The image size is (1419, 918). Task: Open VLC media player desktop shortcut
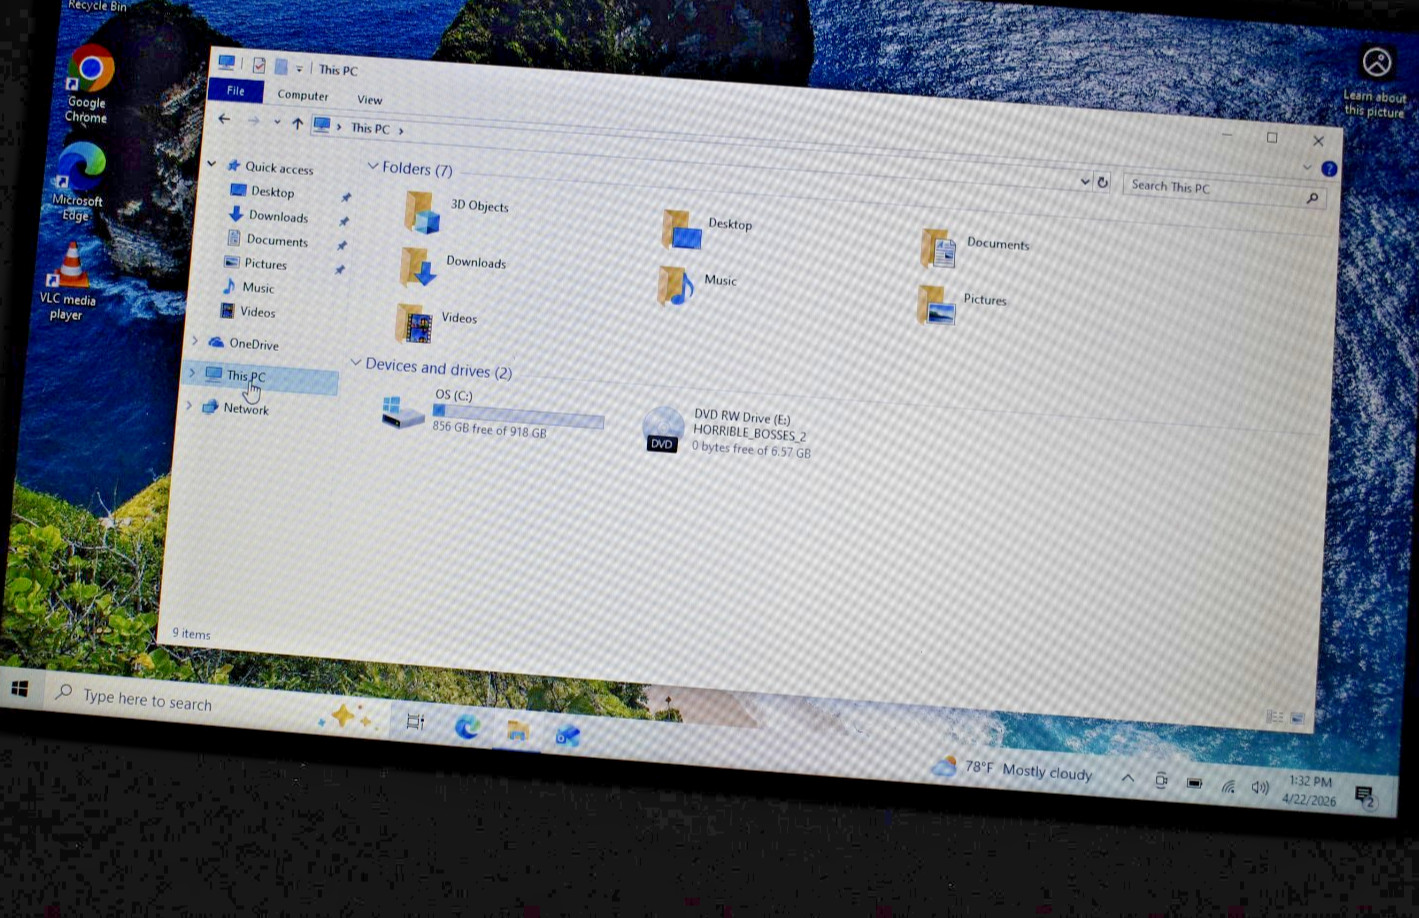[69, 282]
